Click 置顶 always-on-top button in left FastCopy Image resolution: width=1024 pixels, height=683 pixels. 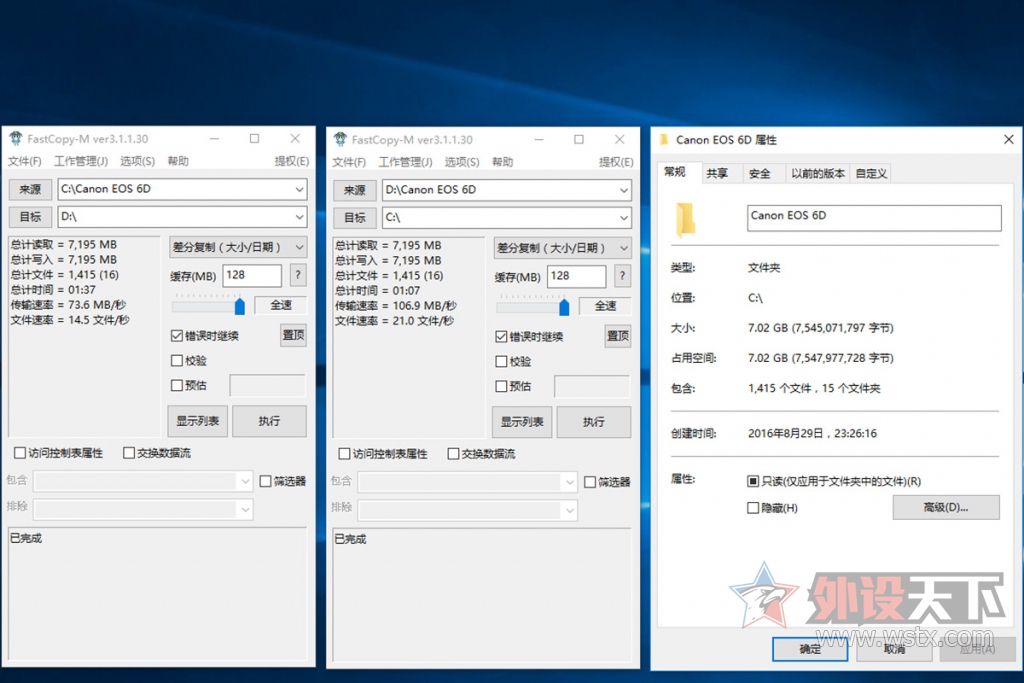pos(293,335)
